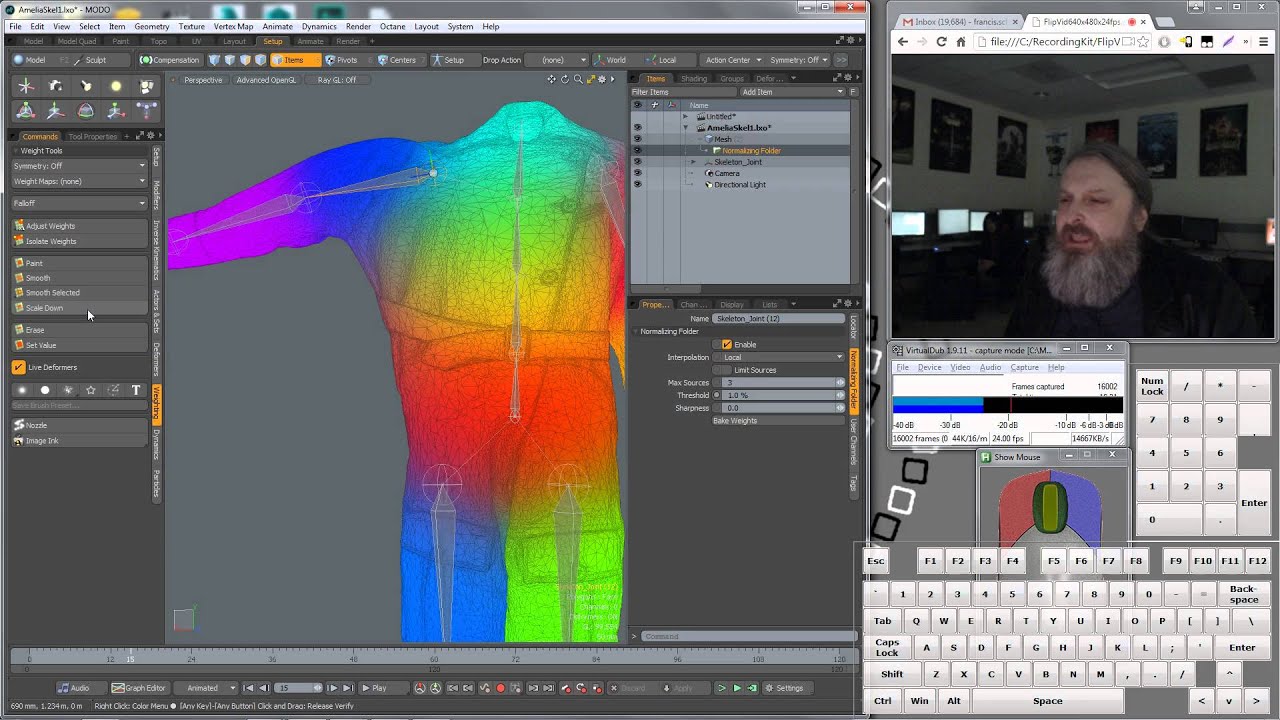Open the Weight Maps dropdown

click(80, 181)
